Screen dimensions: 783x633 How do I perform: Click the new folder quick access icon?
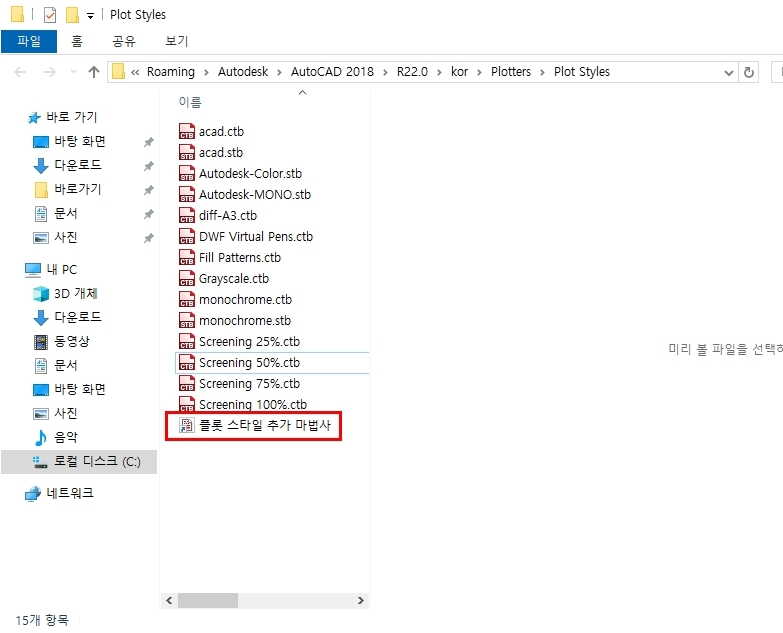point(72,15)
